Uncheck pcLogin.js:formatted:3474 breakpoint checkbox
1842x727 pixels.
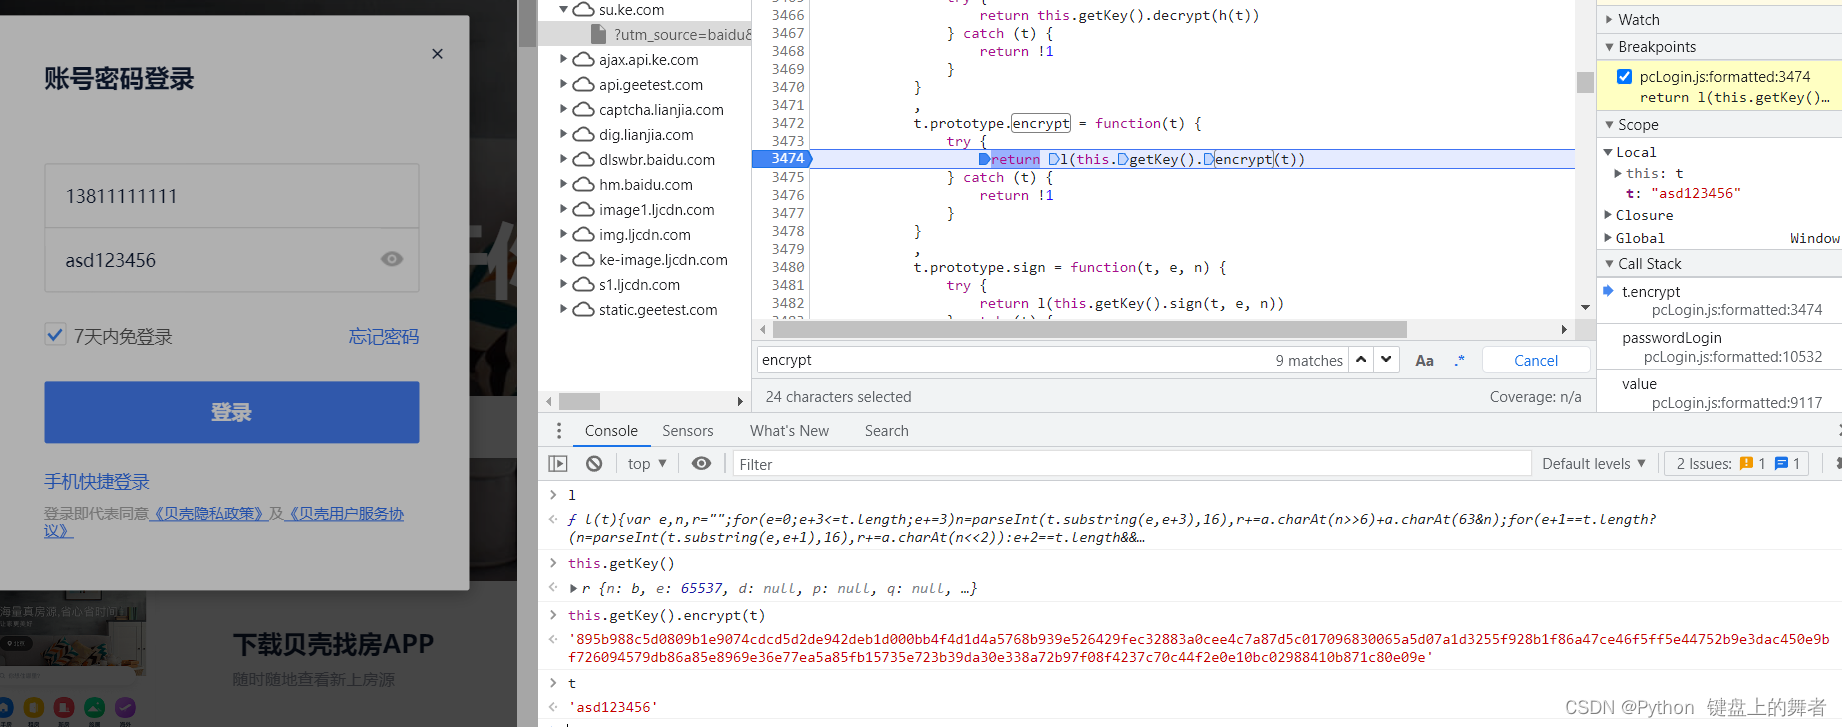tap(1625, 76)
